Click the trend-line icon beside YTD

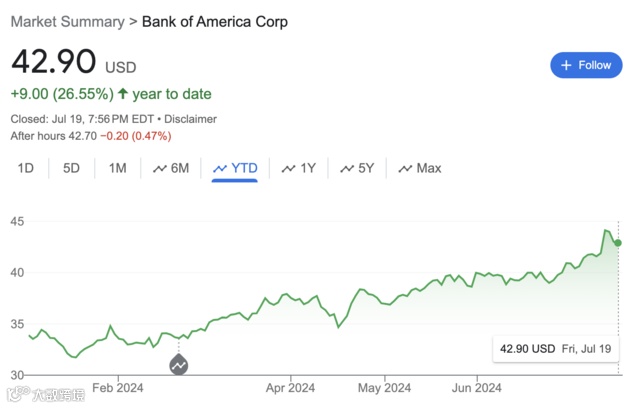(220, 169)
